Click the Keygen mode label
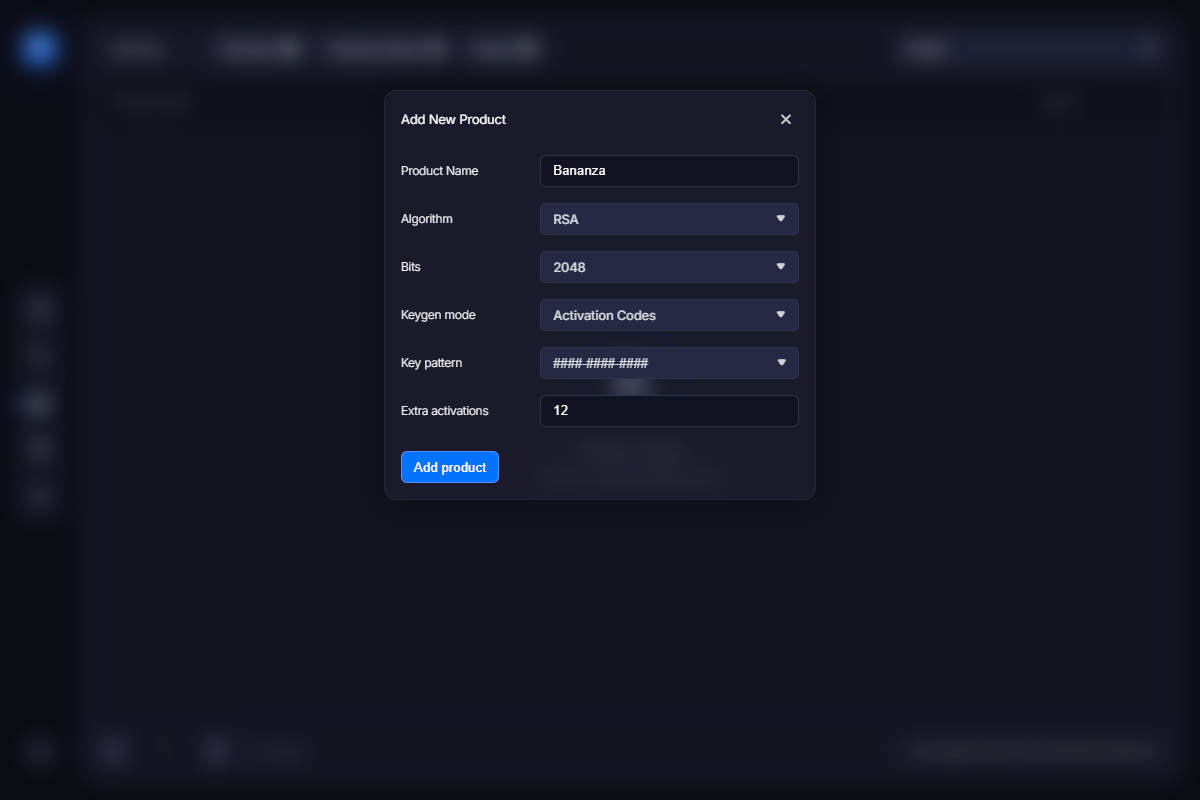 tap(438, 315)
